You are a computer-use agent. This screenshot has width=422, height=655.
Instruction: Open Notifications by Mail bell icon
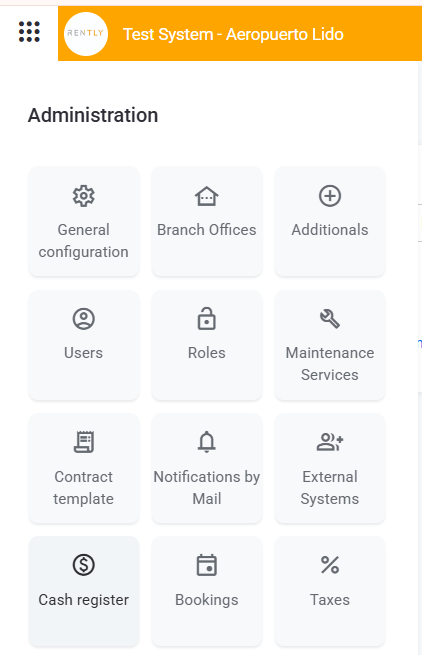pyautogui.click(x=206, y=442)
